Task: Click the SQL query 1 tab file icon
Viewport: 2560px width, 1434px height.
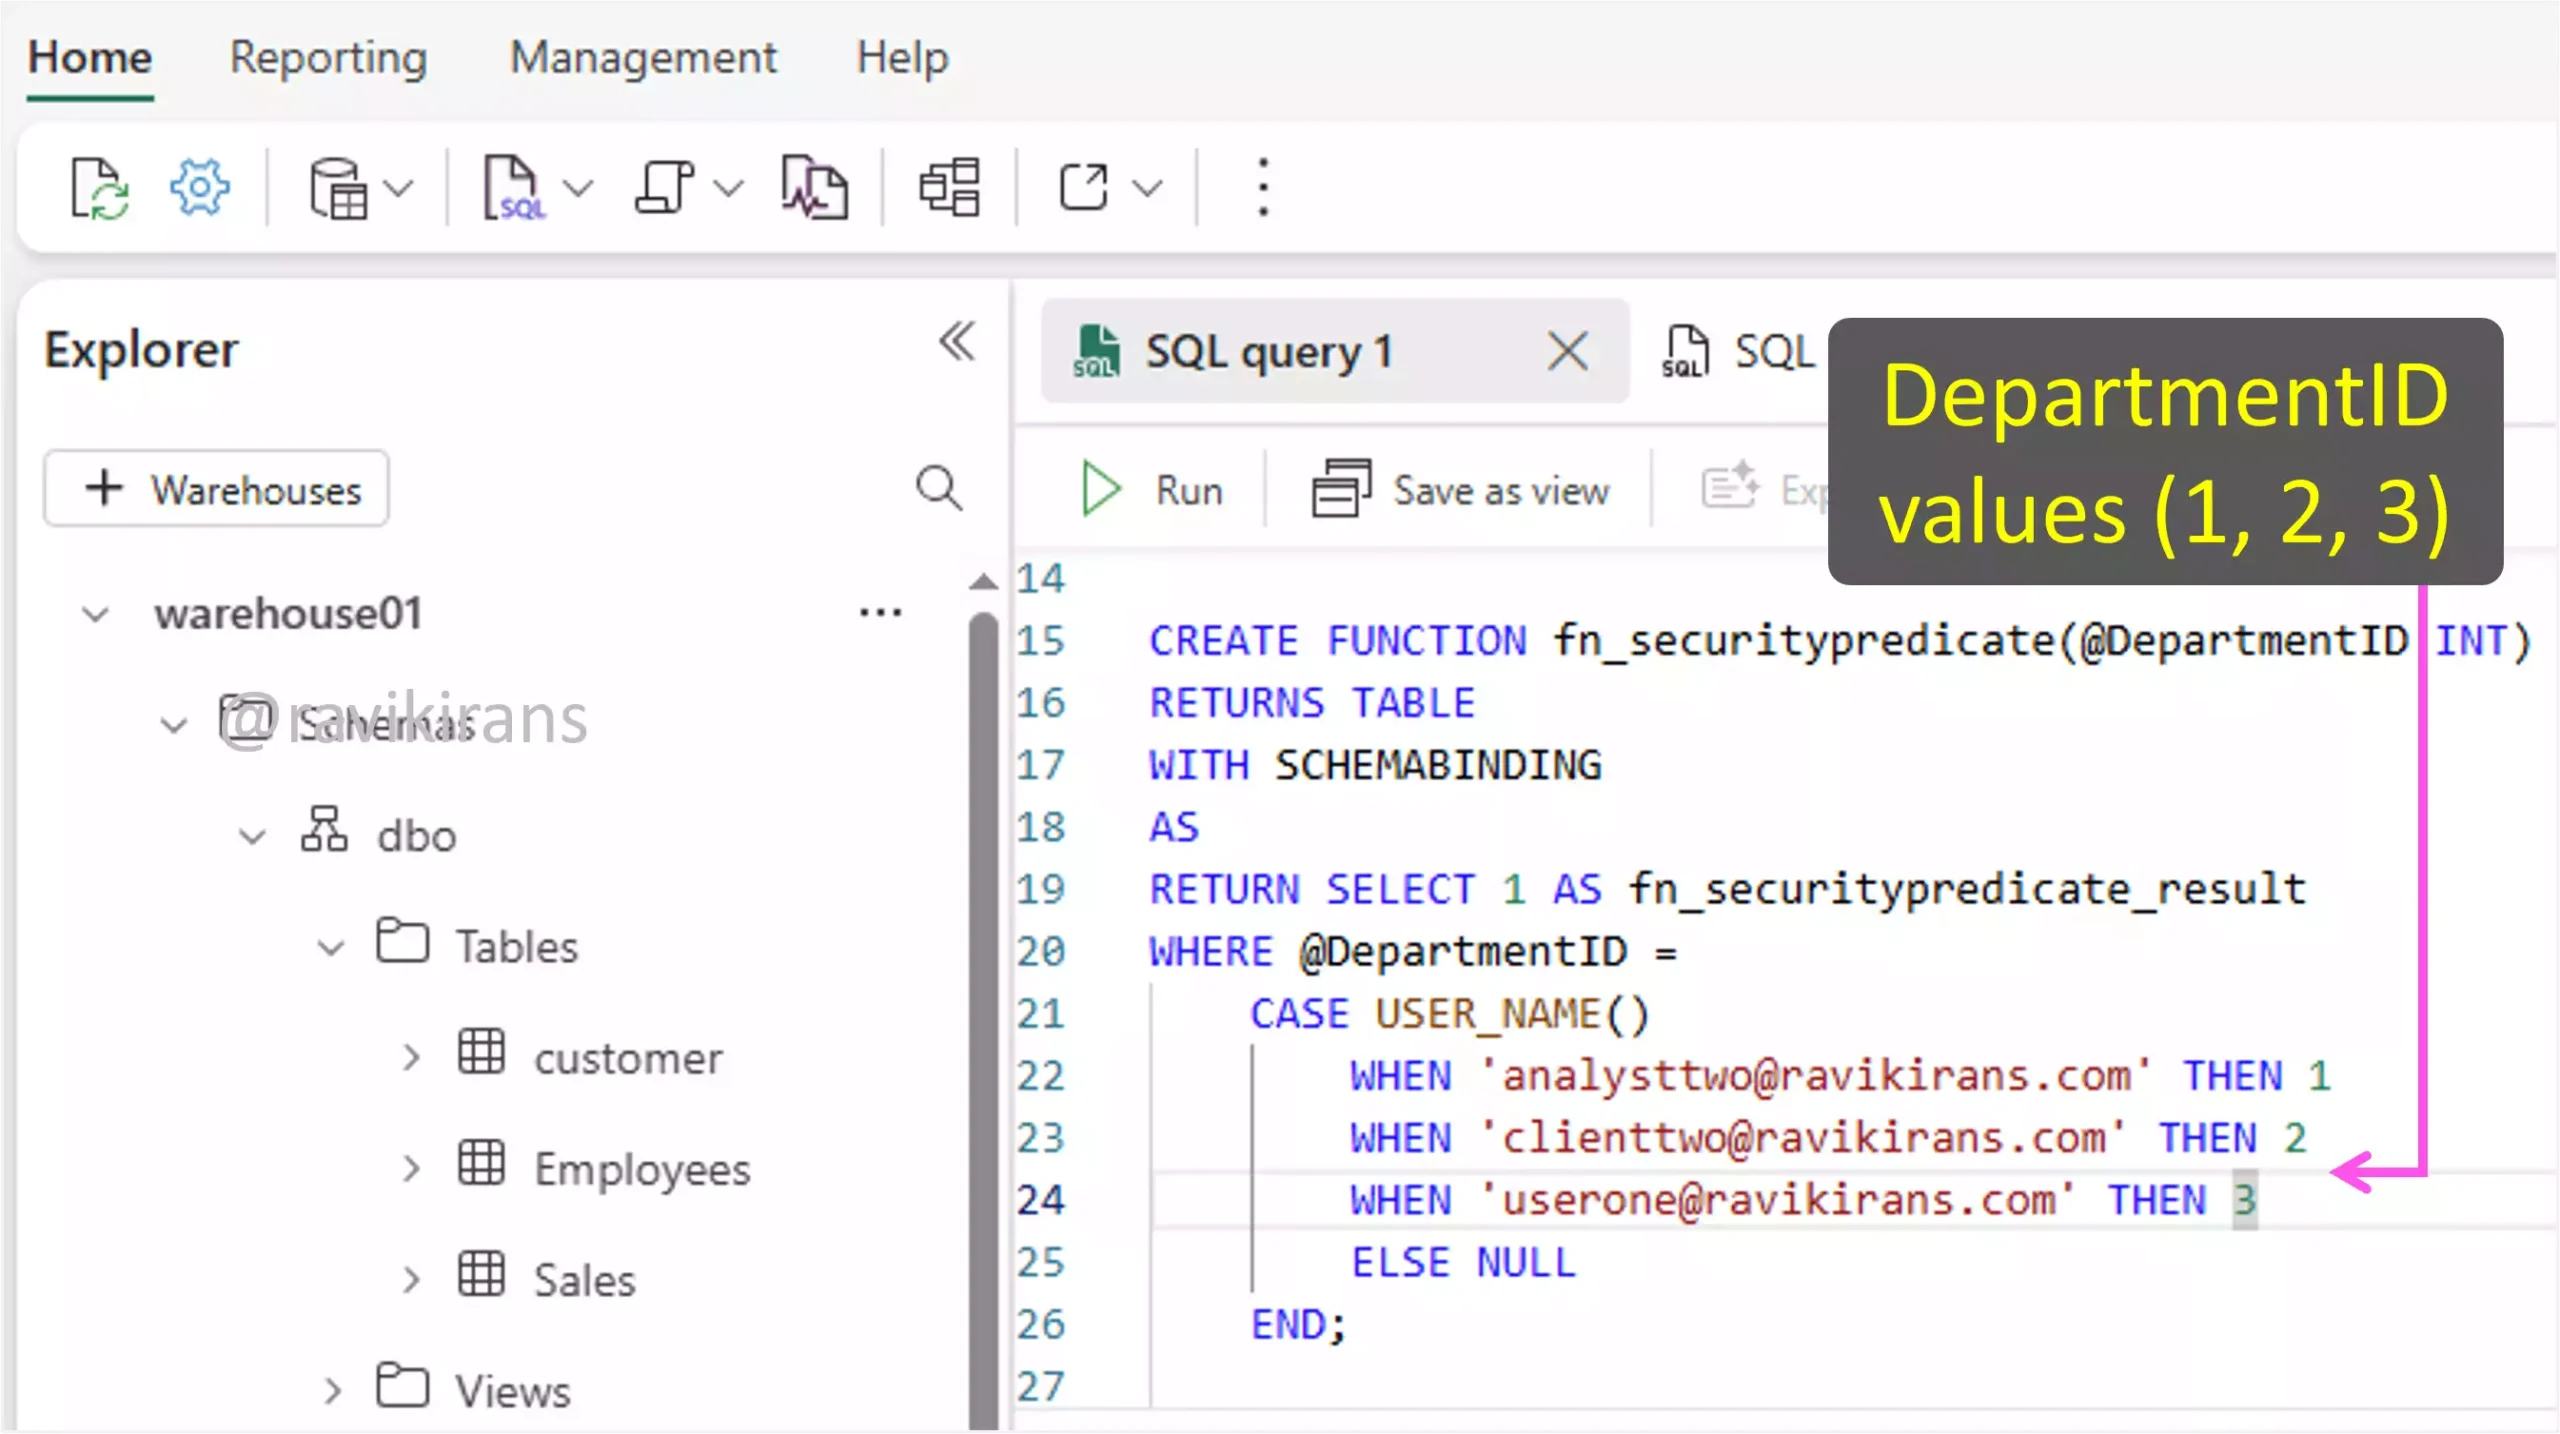Action: (1095, 351)
